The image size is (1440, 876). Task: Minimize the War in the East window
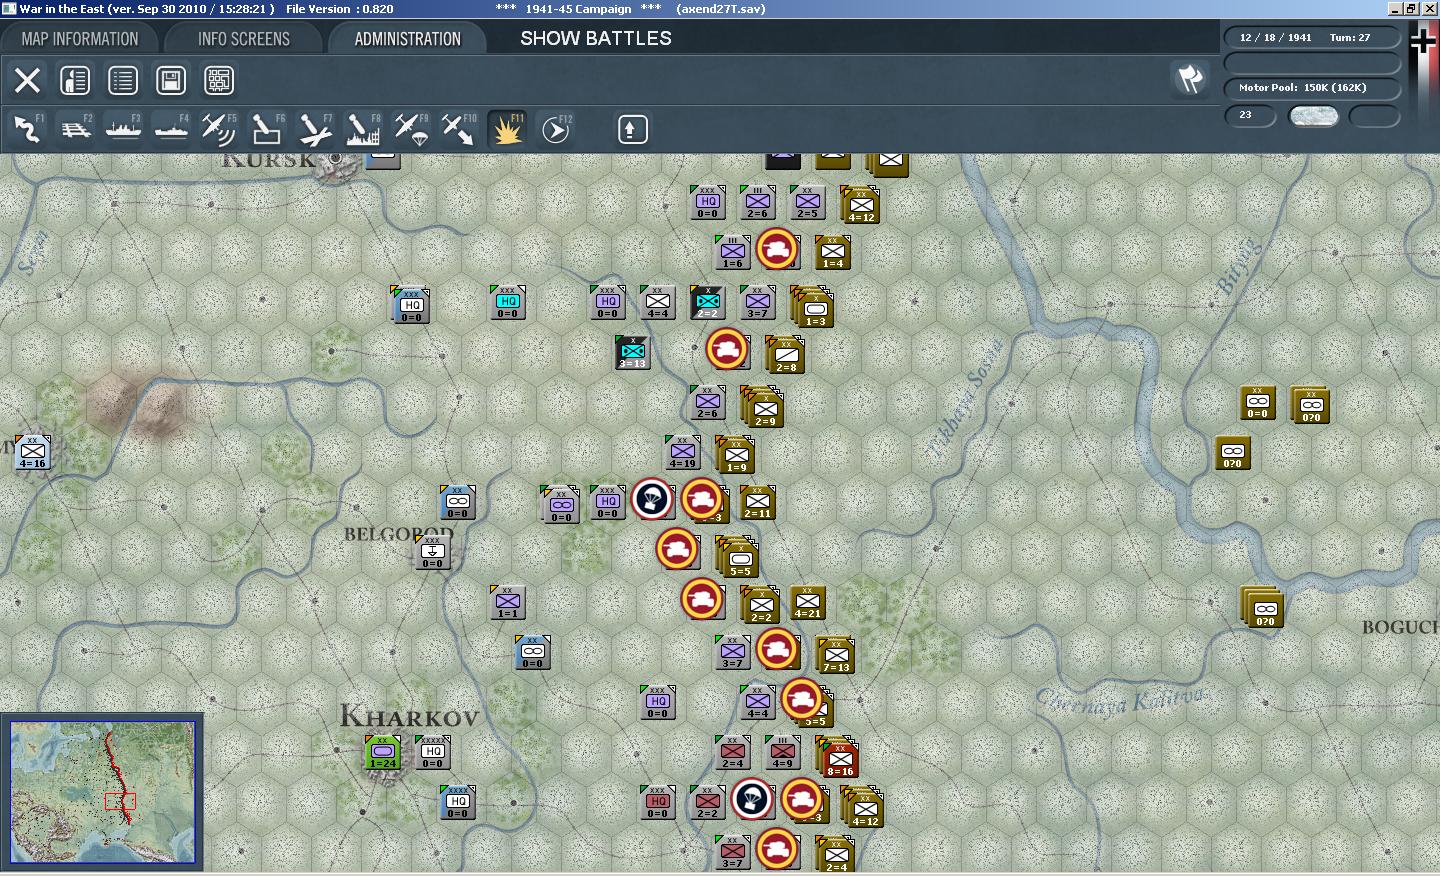pos(1396,8)
